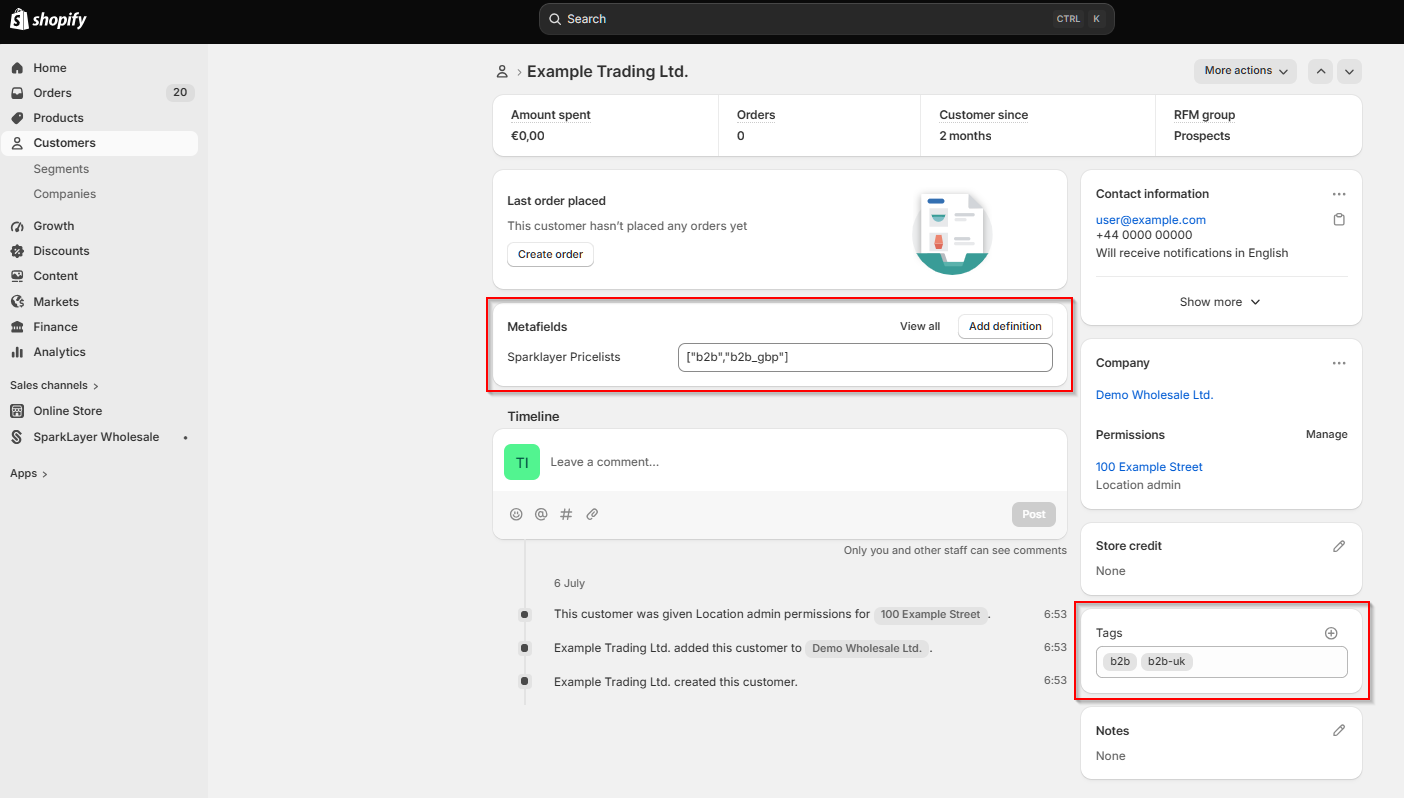Click Add definition in Metafields

(1005, 327)
